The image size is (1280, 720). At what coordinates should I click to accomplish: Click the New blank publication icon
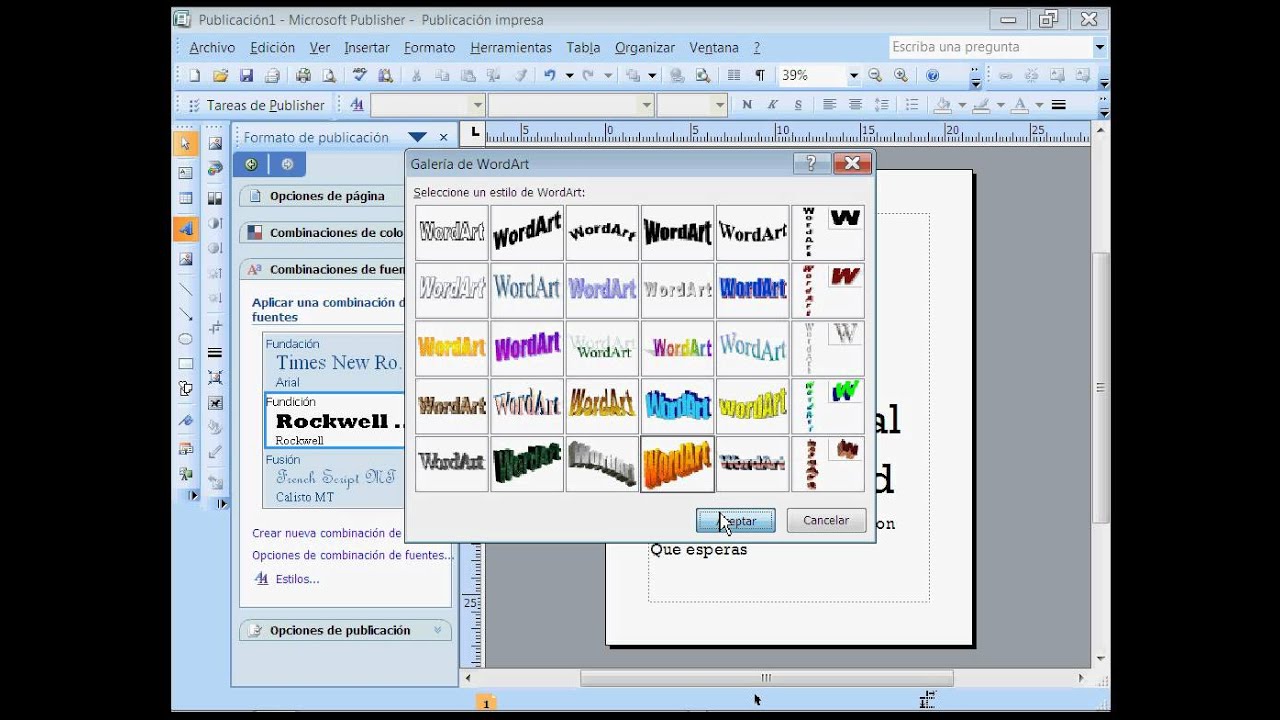pos(195,75)
